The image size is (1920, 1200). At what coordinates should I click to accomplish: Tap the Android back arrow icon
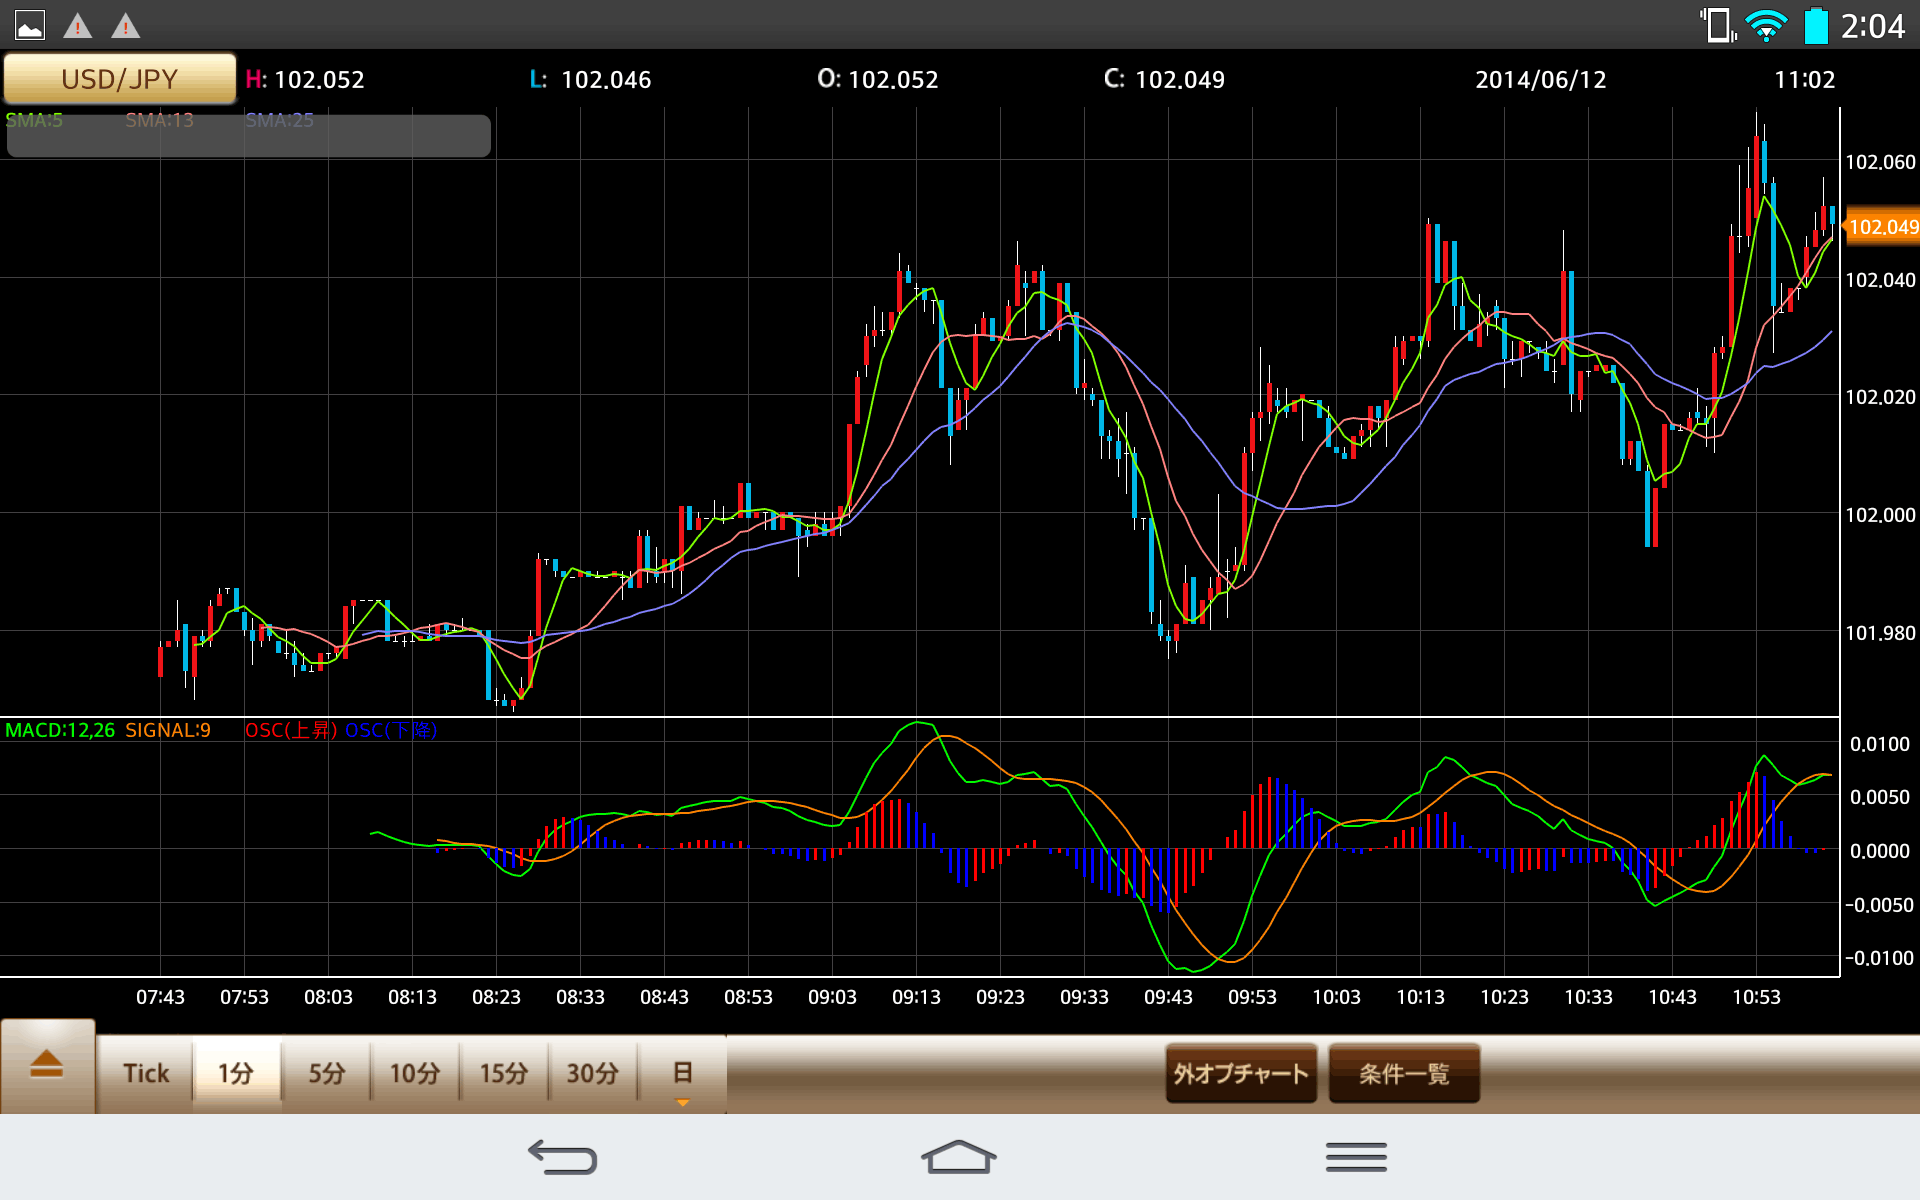coord(562,1157)
